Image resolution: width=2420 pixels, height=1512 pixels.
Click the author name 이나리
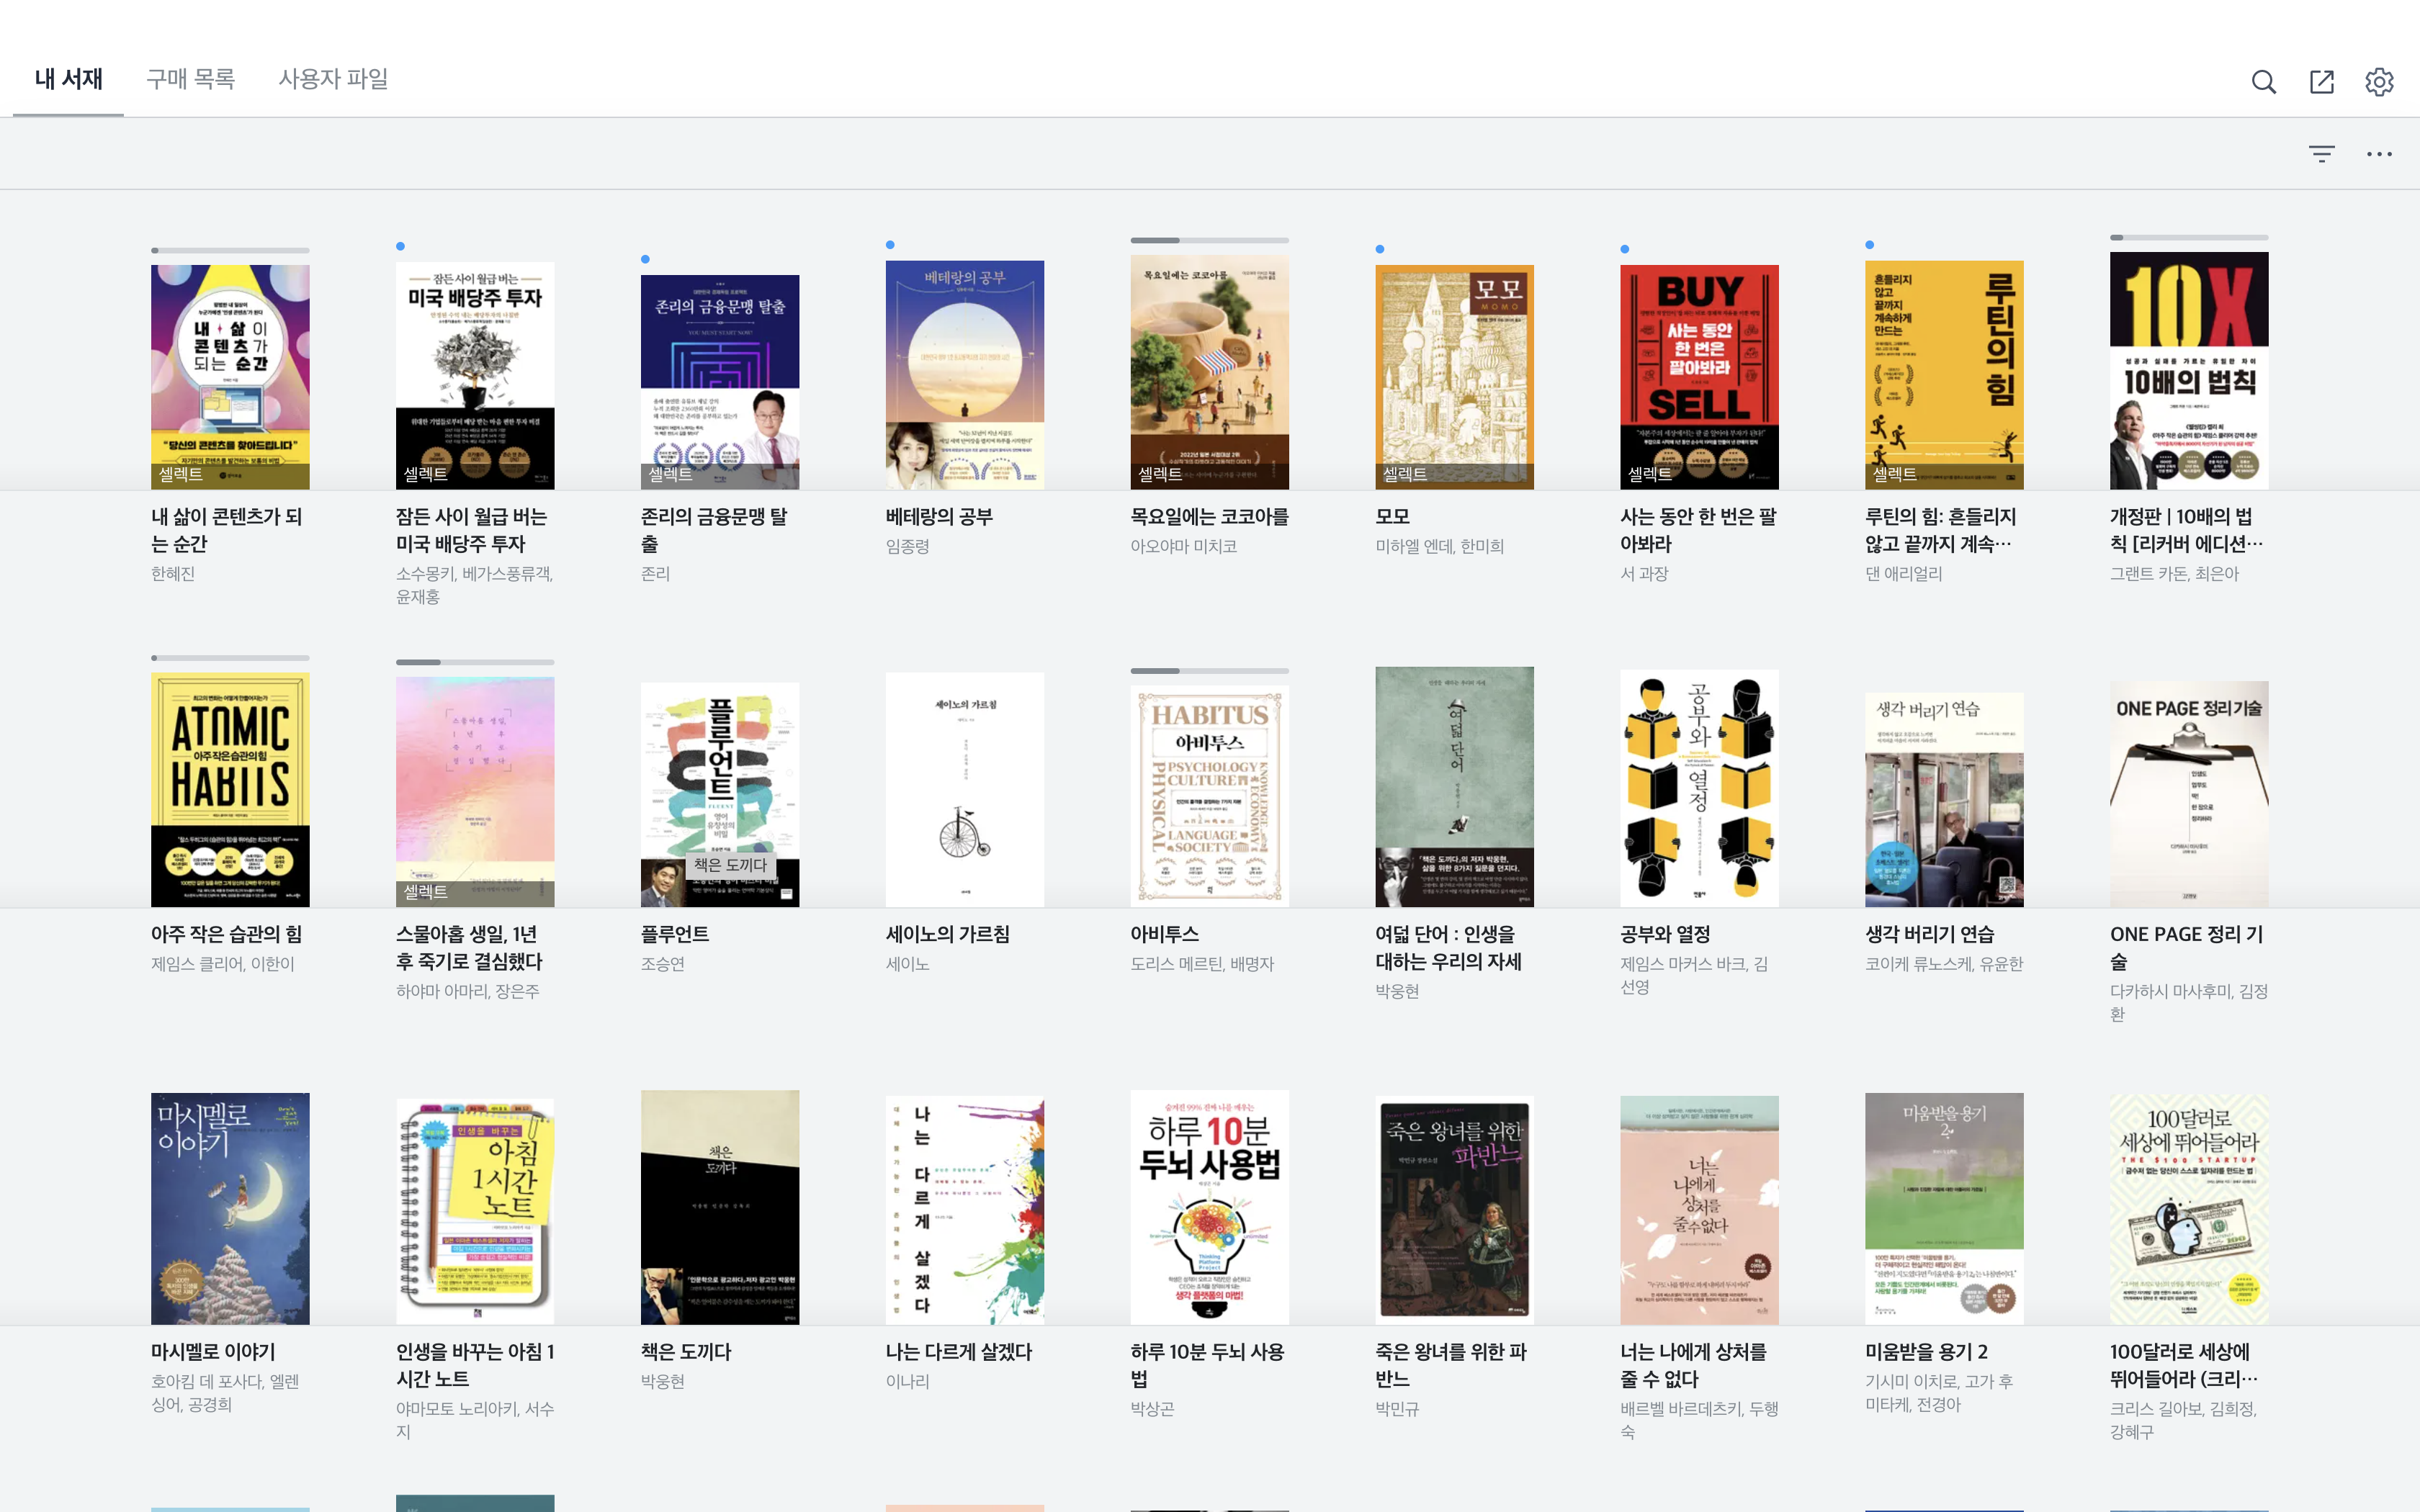907,1381
